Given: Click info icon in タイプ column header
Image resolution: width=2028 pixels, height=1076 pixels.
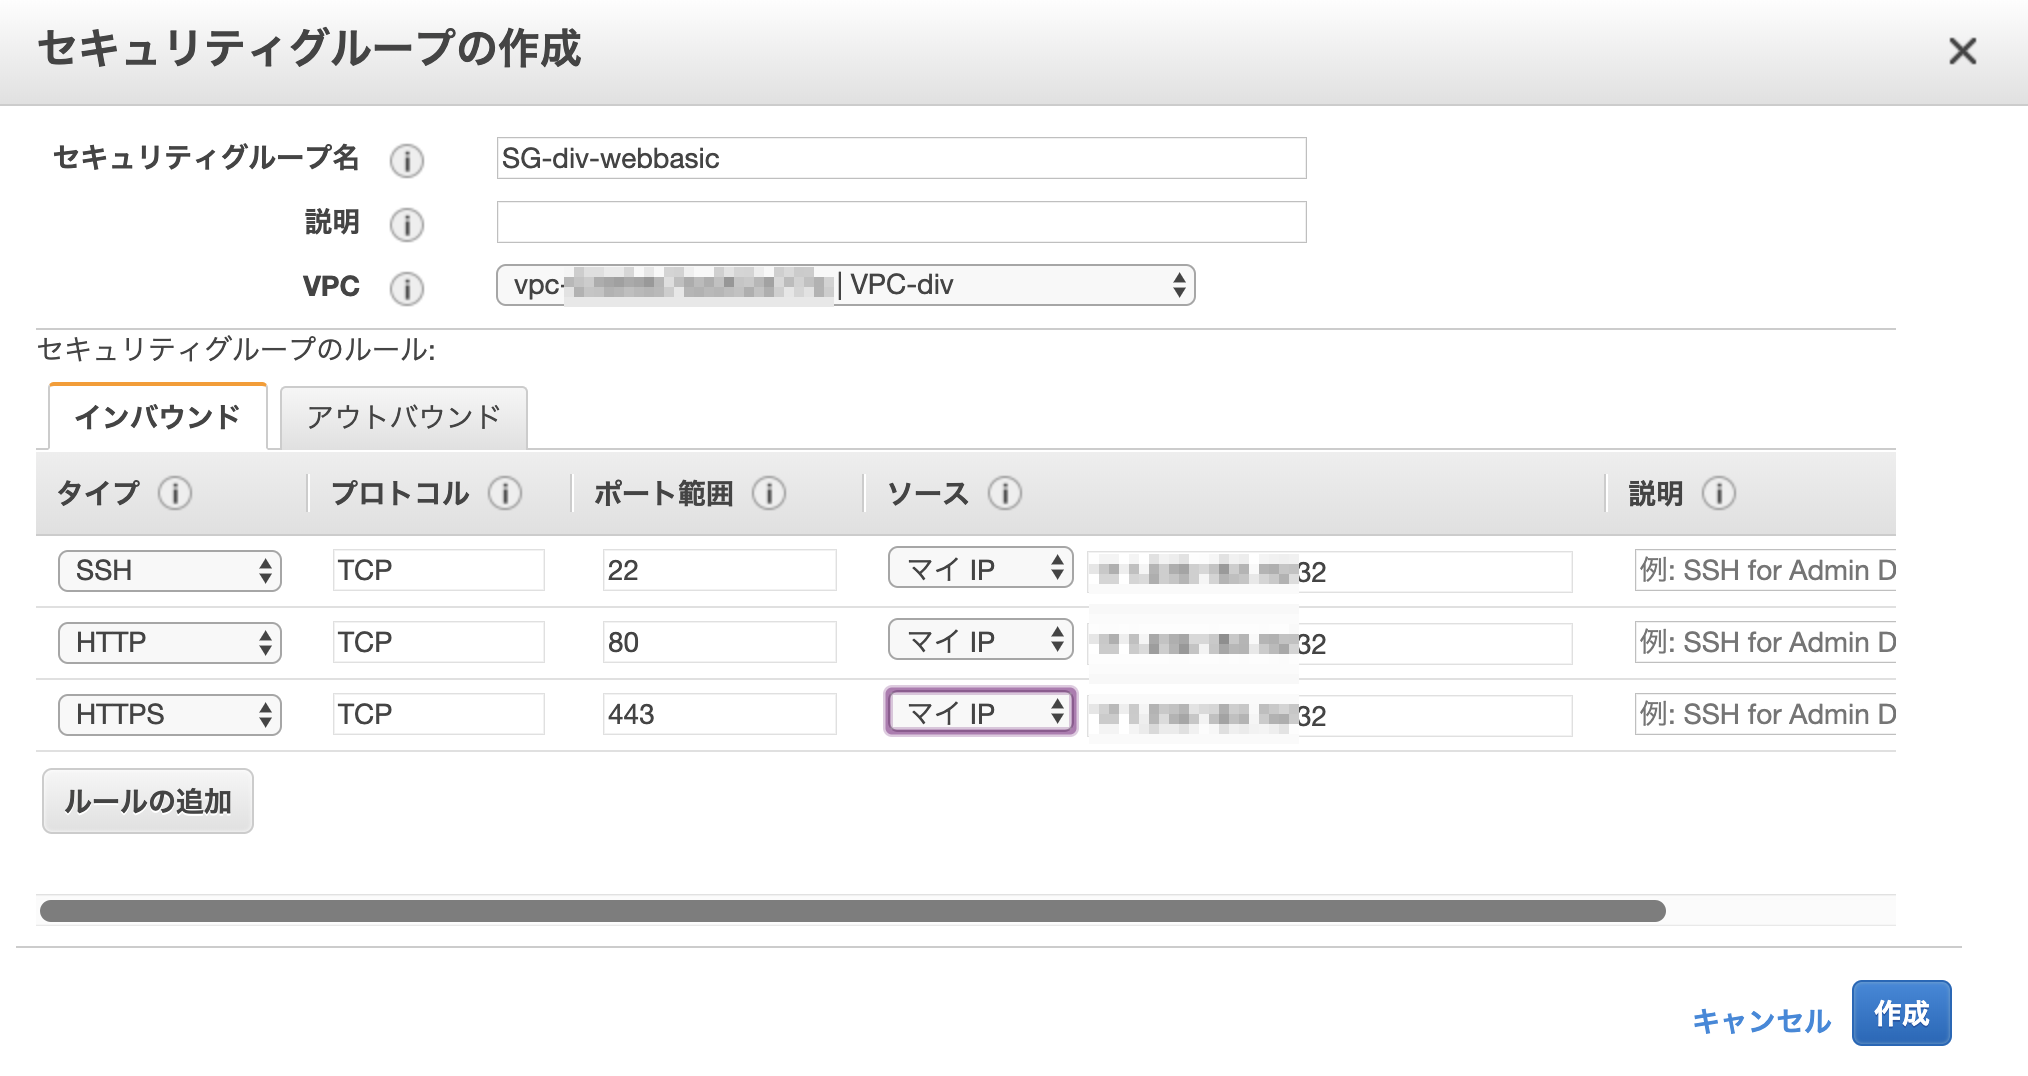Looking at the screenshot, I should click(x=175, y=493).
